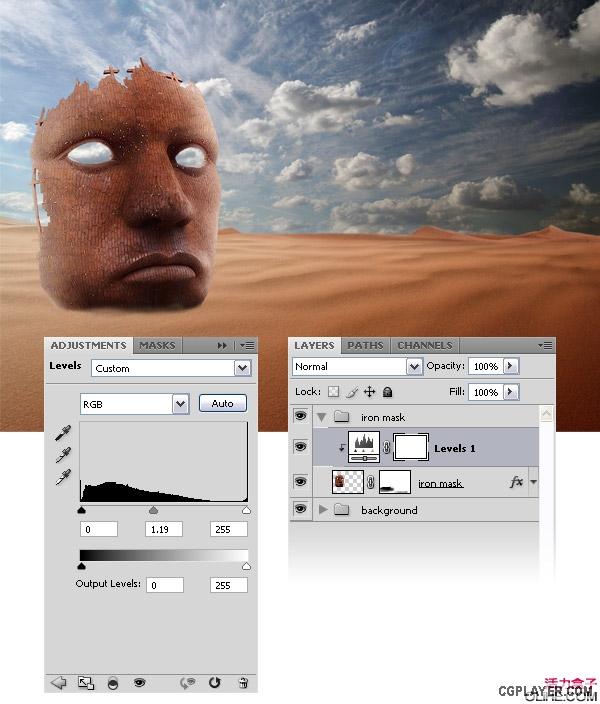The width and height of the screenshot is (600, 704).
Task: Delete this adjustment layer trash icon
Action: [243, 683]
